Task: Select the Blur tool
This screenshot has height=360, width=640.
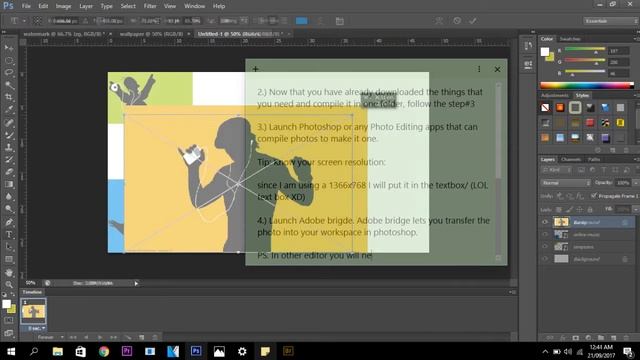Action: 9,196
